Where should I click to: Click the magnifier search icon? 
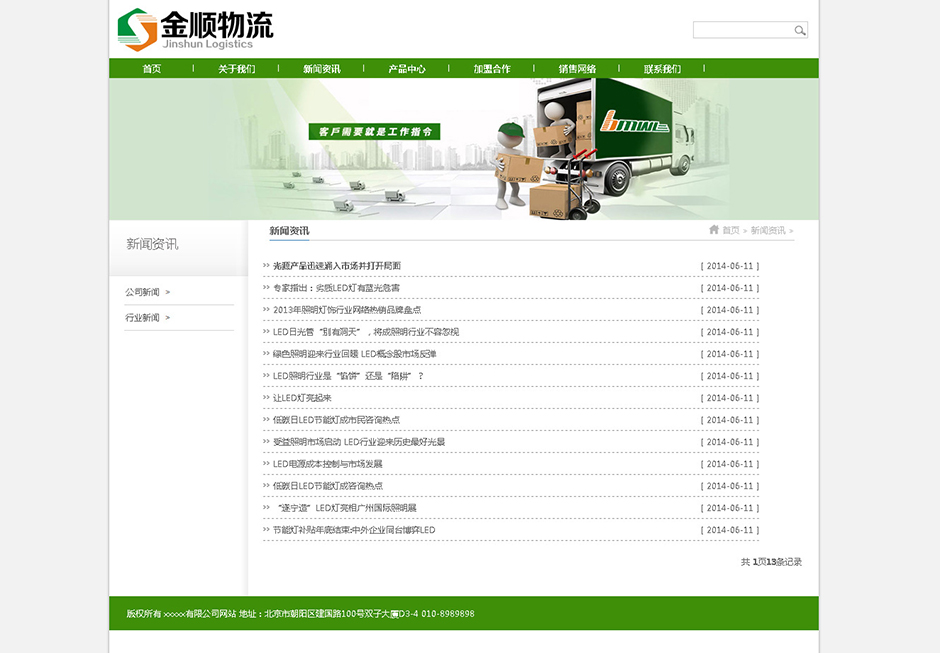click(800, 31)
